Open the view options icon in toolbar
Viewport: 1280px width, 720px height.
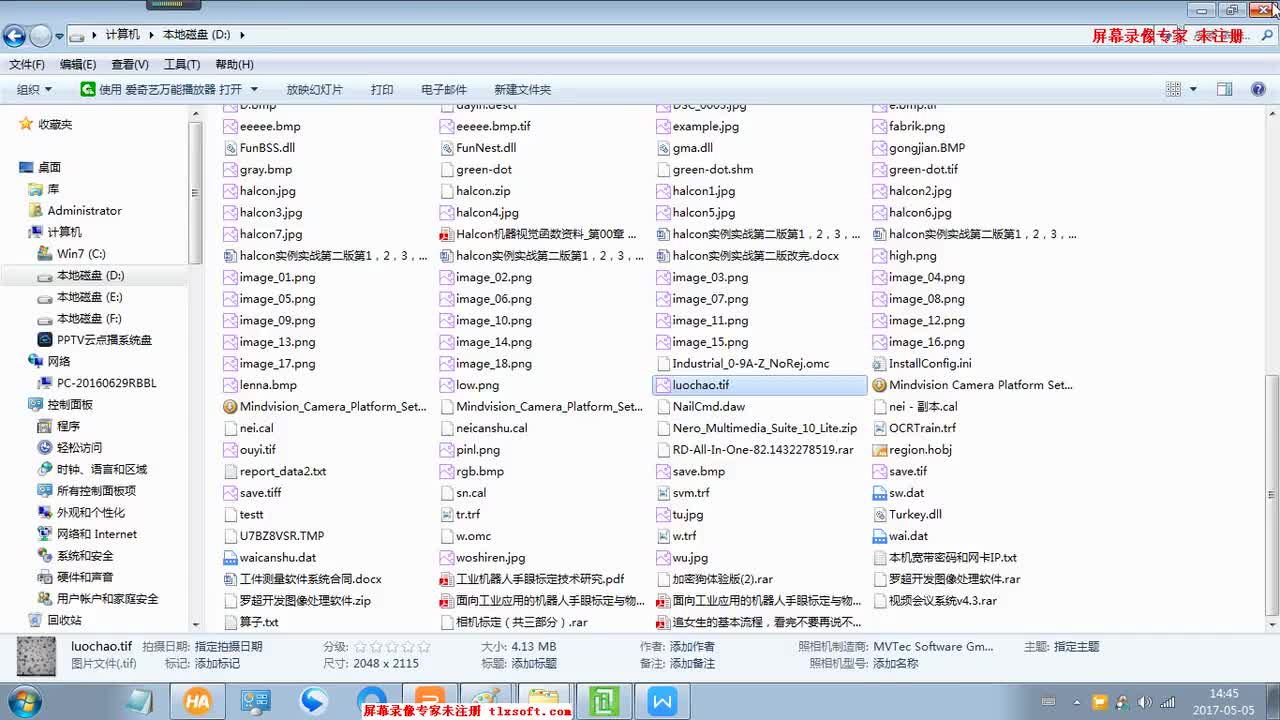[x=1174, y=89]
